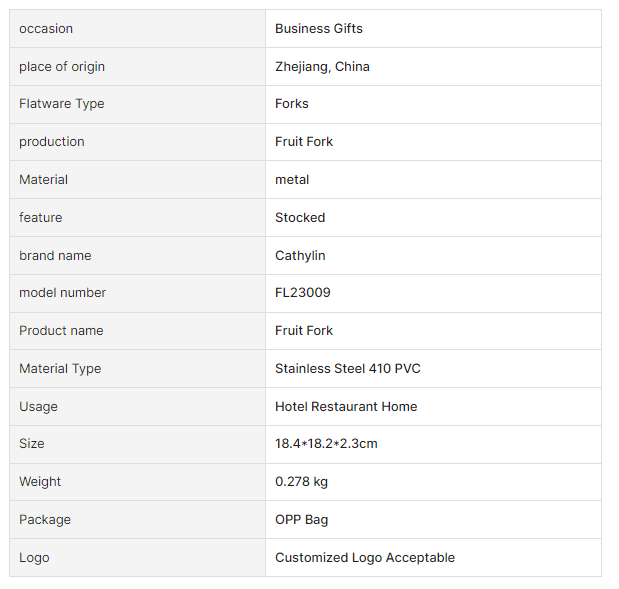Select the 'metal' value text
Viewport: 619px width, 589px height.
tap(292, 180)
